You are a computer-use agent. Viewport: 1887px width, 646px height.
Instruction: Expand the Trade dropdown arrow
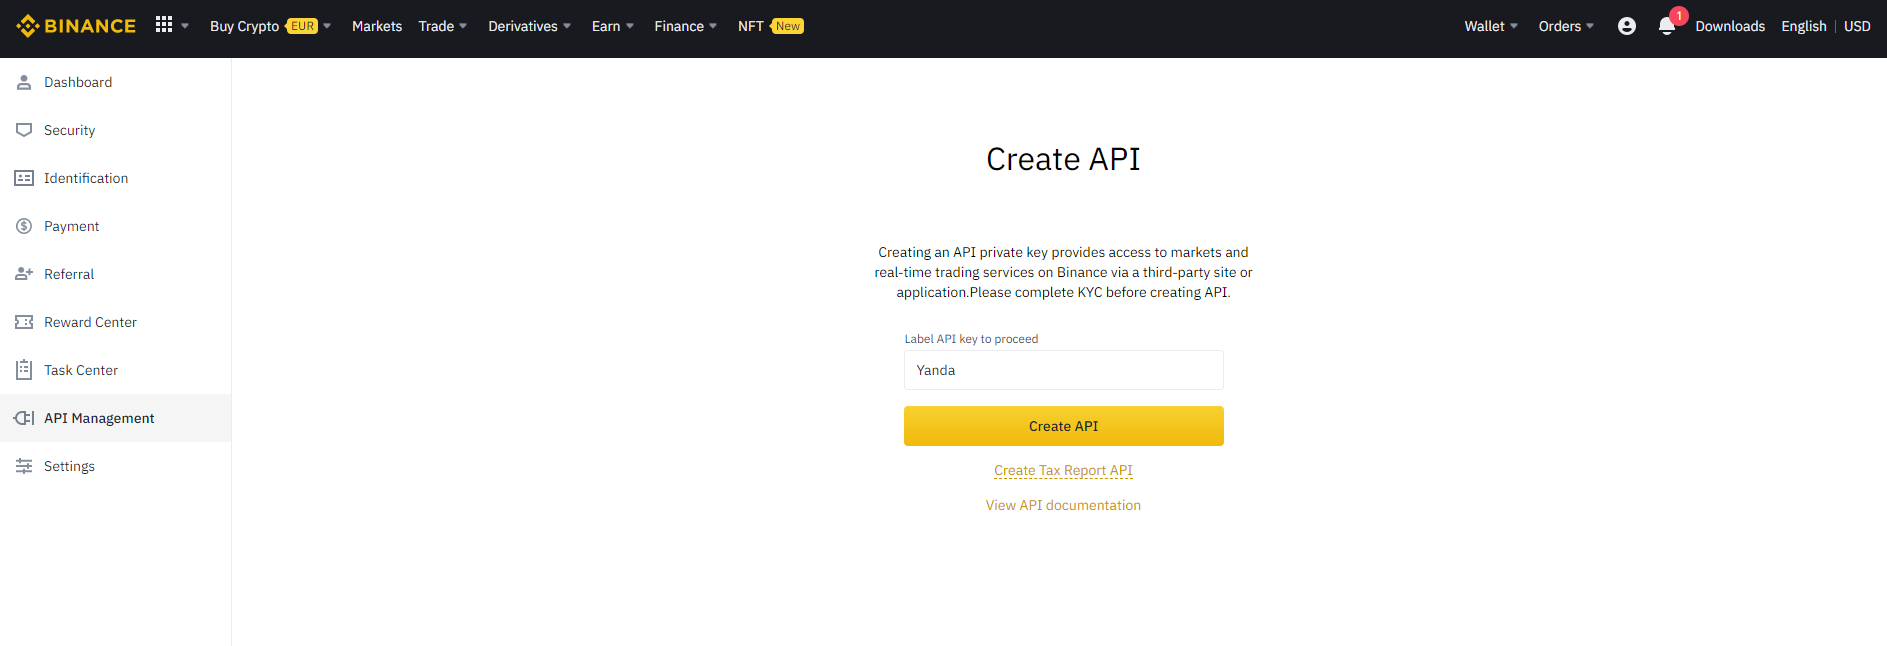click(x=463, y=26)
